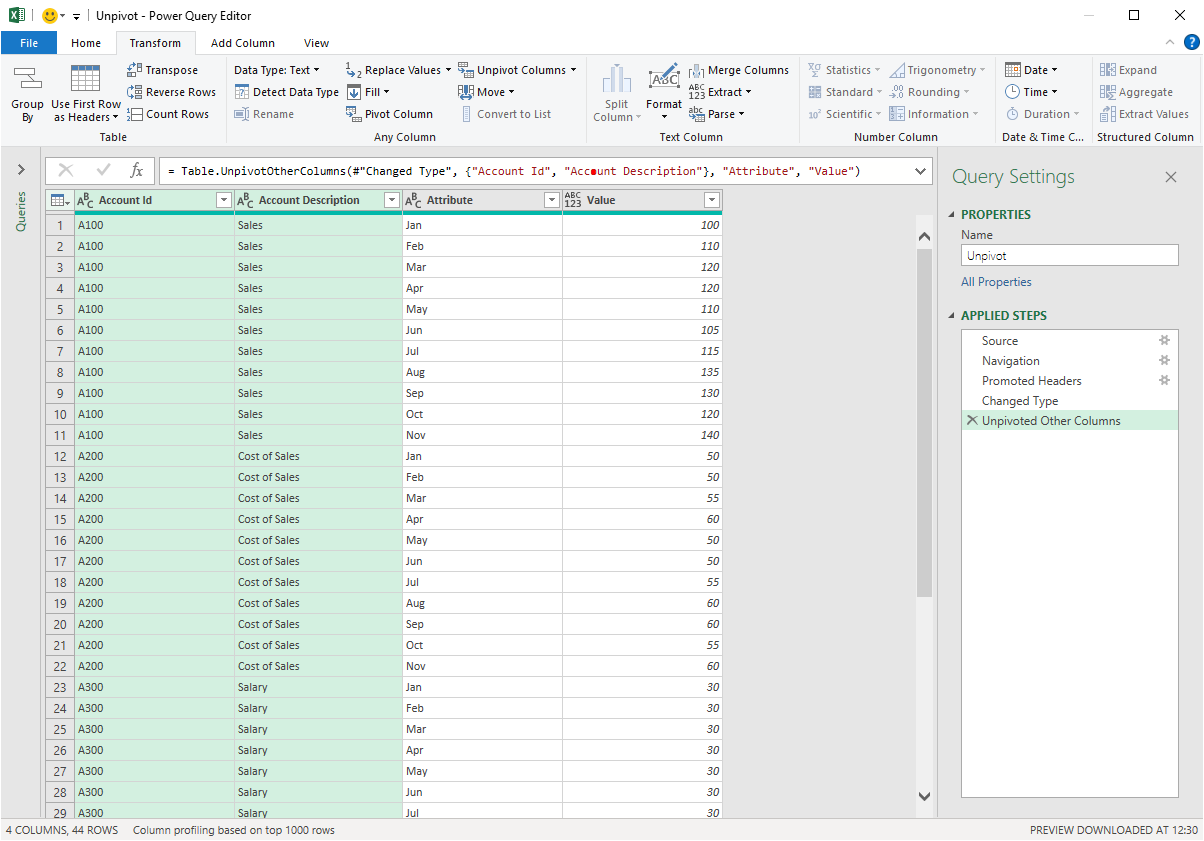1204x841 pixels.
Task: Click the table corner menu icon
Action: pyautogui.click(x=60, y=200)
